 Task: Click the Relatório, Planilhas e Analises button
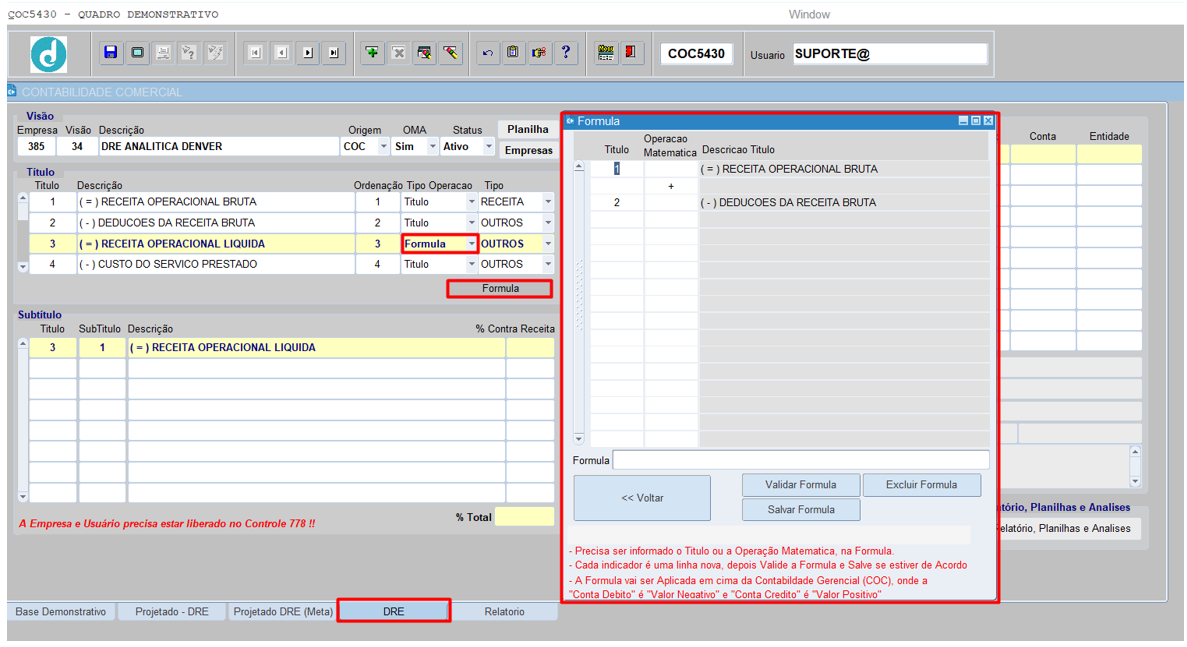point(1067,528)
